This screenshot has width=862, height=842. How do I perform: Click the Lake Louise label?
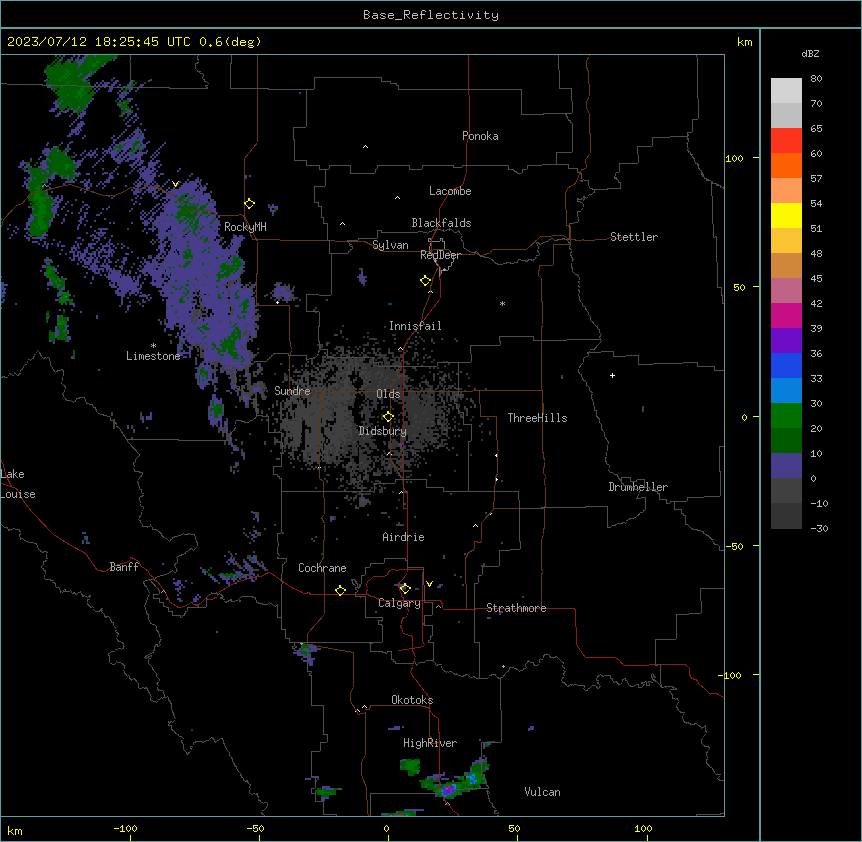[x=18, y=484]
